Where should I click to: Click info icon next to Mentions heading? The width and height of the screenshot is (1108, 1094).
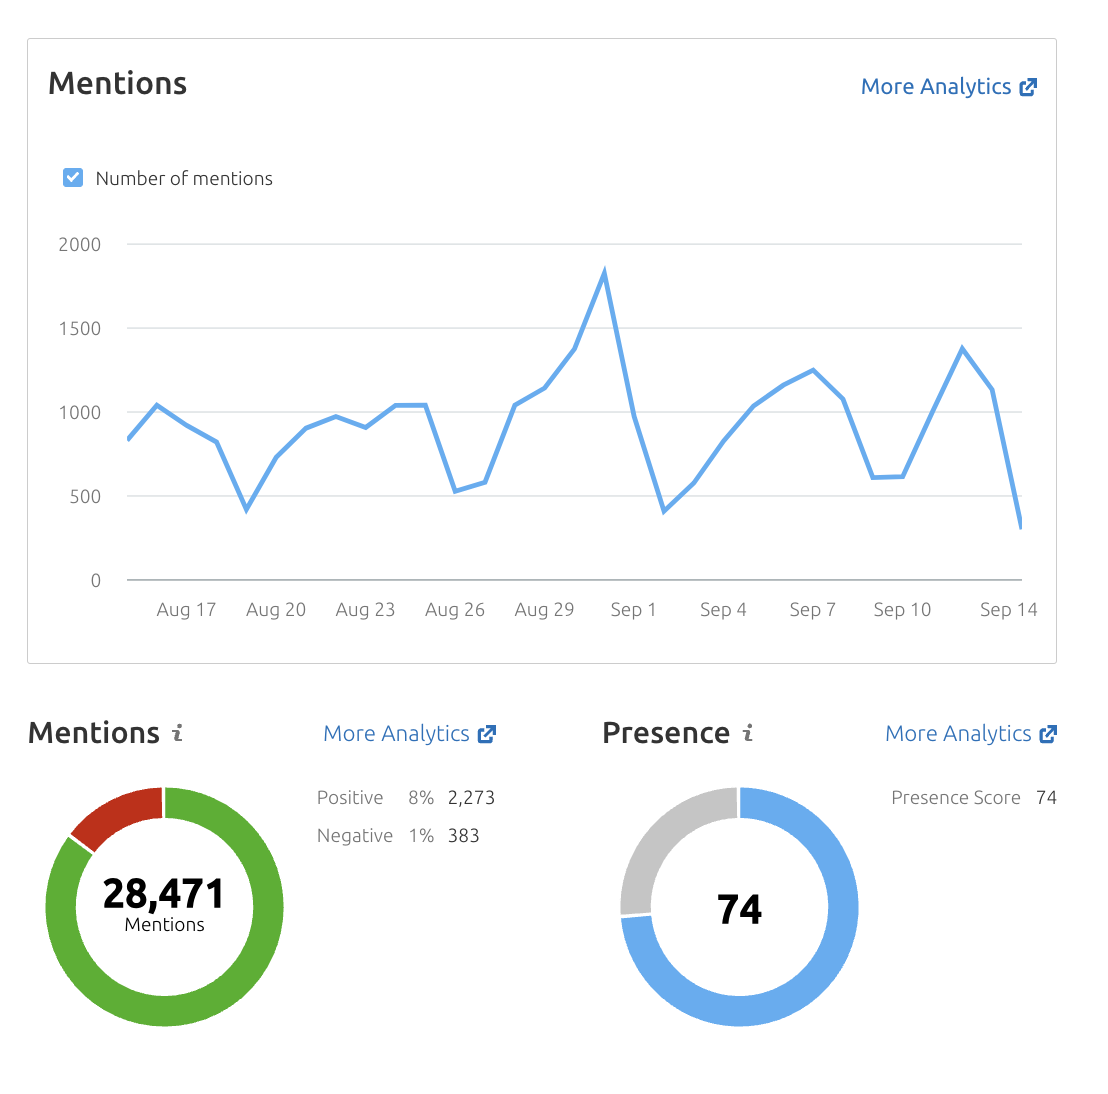(177, 733)
